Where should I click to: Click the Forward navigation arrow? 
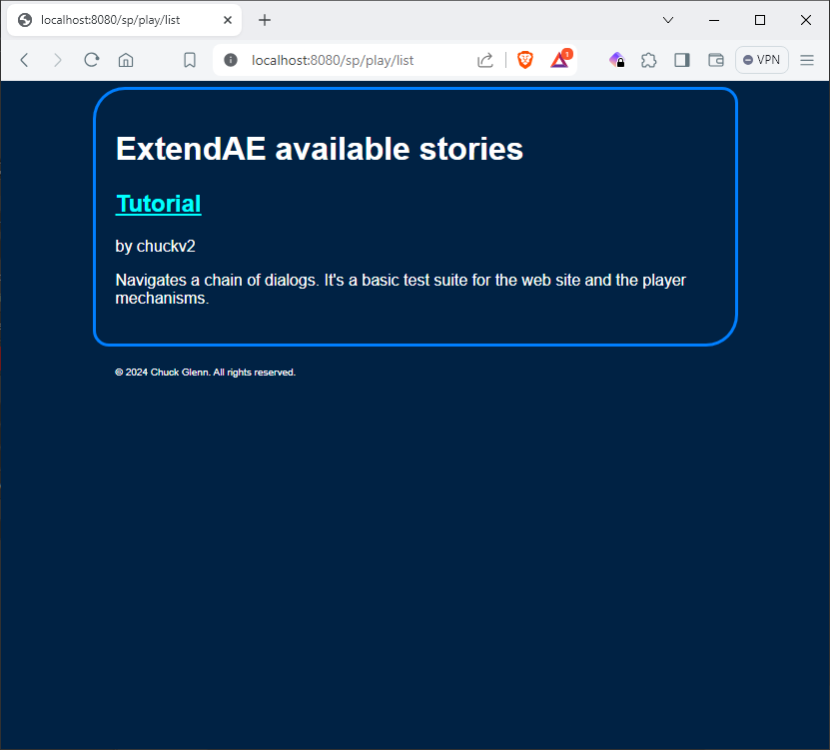pyautogui.click(x=57, y=60)
